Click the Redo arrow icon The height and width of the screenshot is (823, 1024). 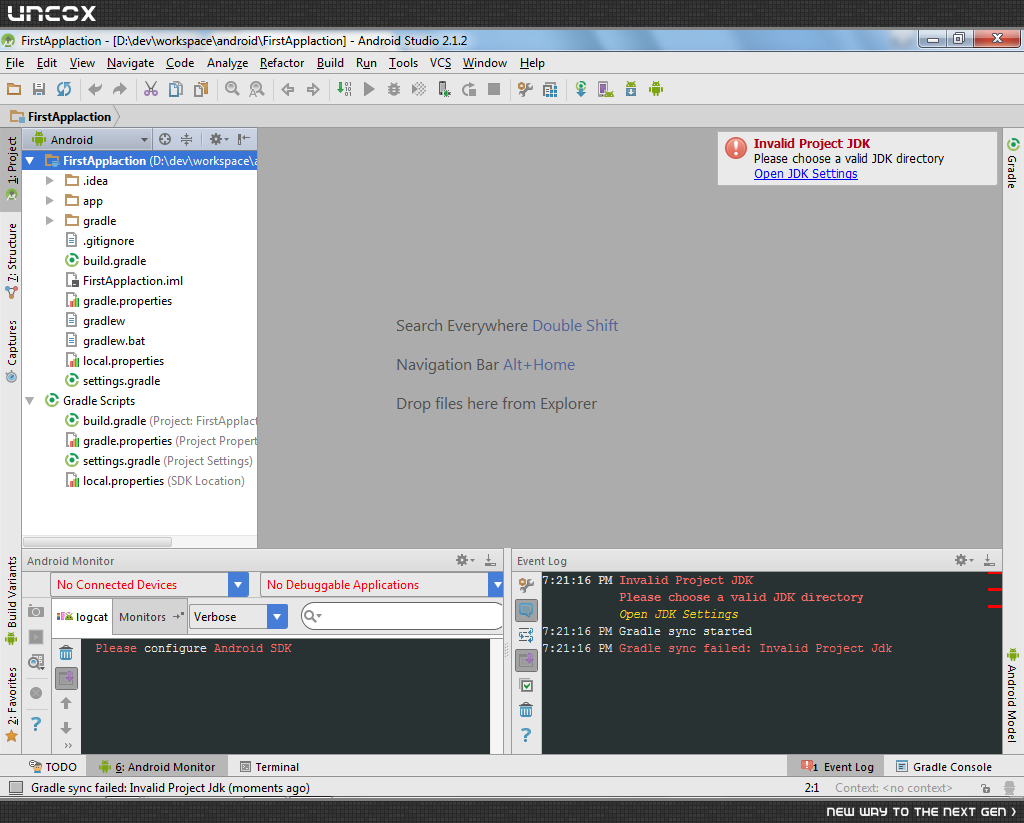[x=120, y=89]
